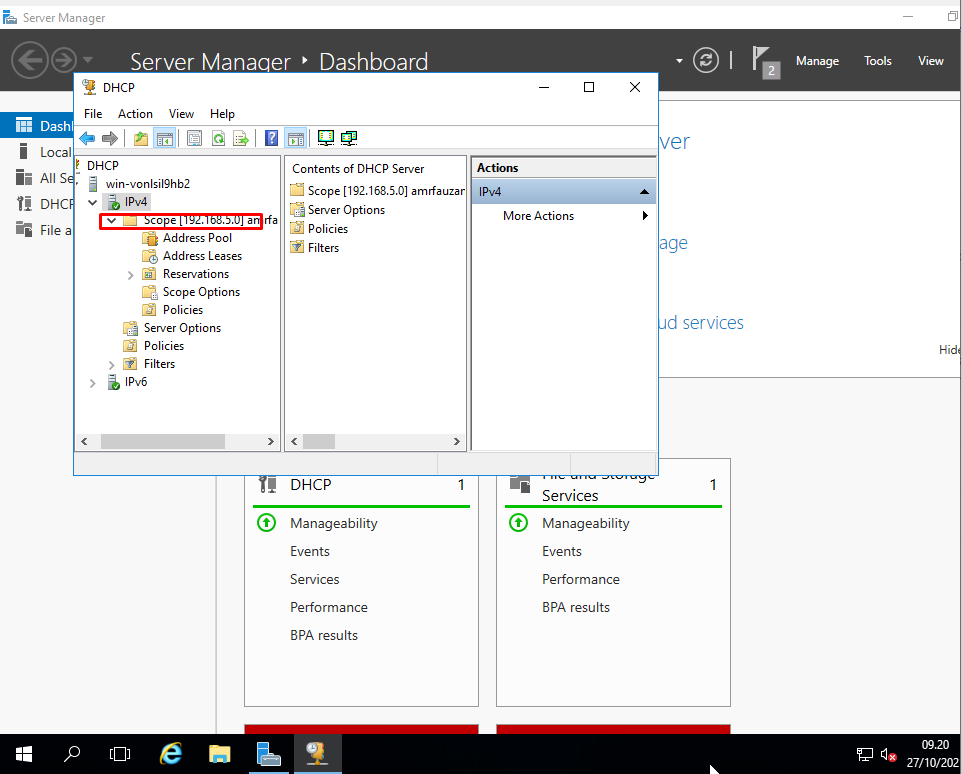Toggle Show/Hide Action Pane toolbar icon
The width and height of the screenshot is (963, 774).
(295, 138)
